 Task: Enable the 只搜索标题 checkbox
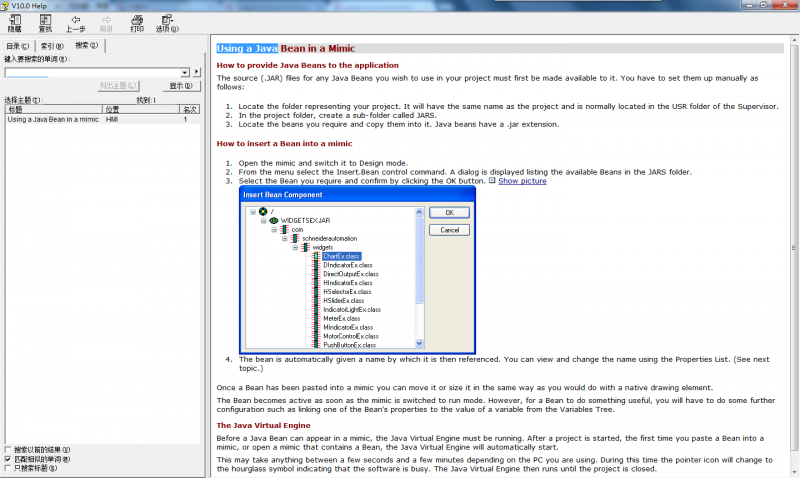[x=8, y=468]
